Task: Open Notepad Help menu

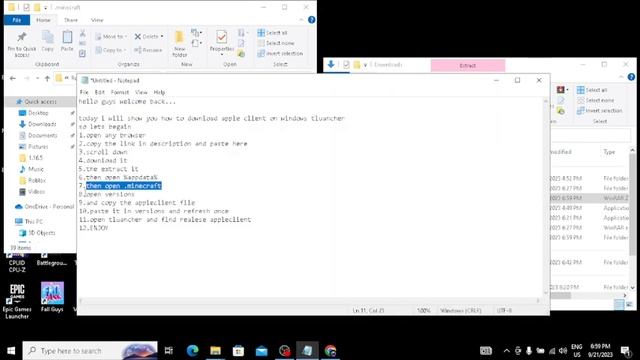Action: click(159, 92)
